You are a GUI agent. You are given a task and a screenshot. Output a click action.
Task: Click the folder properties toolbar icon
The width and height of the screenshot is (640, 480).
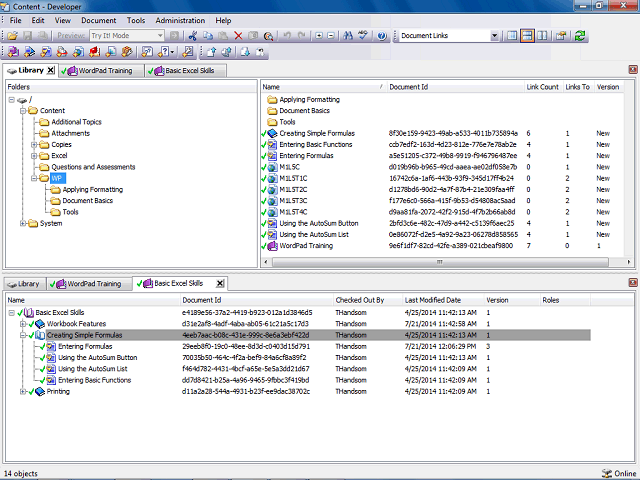coord(561,36)
